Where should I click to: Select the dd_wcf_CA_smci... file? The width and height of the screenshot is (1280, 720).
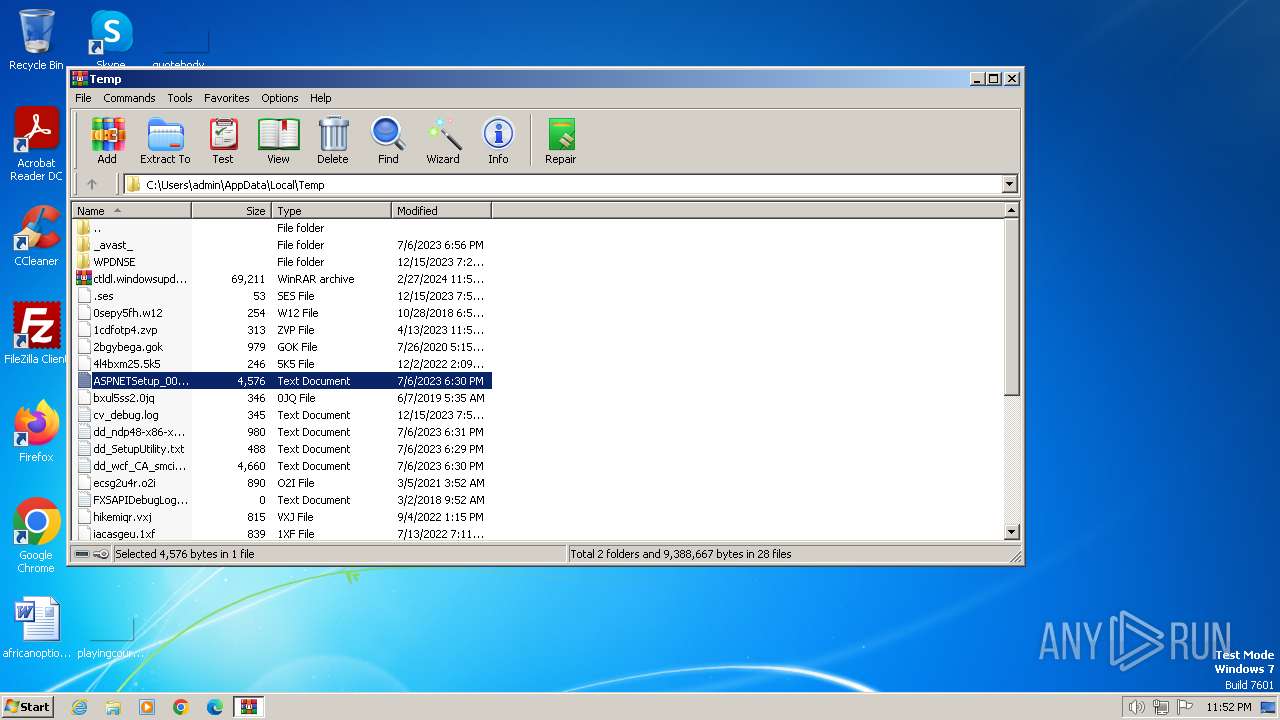pyautogui.click(x=282, y=466)
